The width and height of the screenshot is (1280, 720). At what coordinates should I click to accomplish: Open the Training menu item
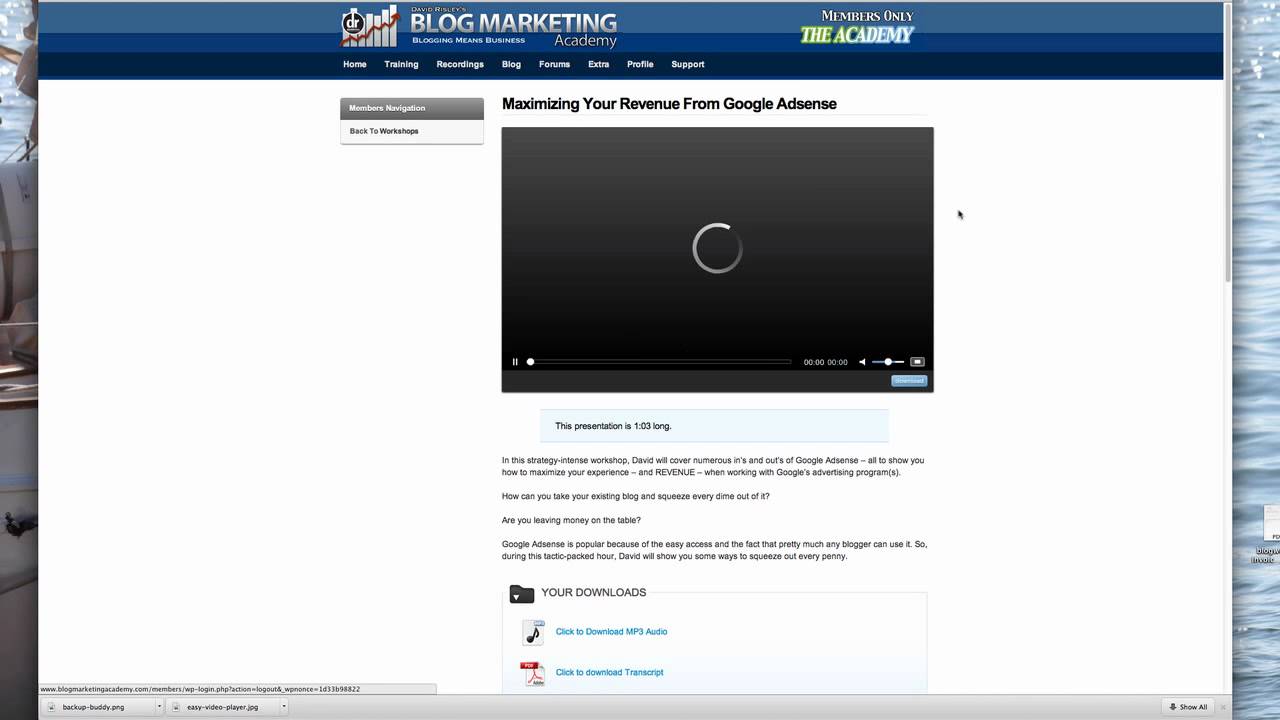pos(401,64)
